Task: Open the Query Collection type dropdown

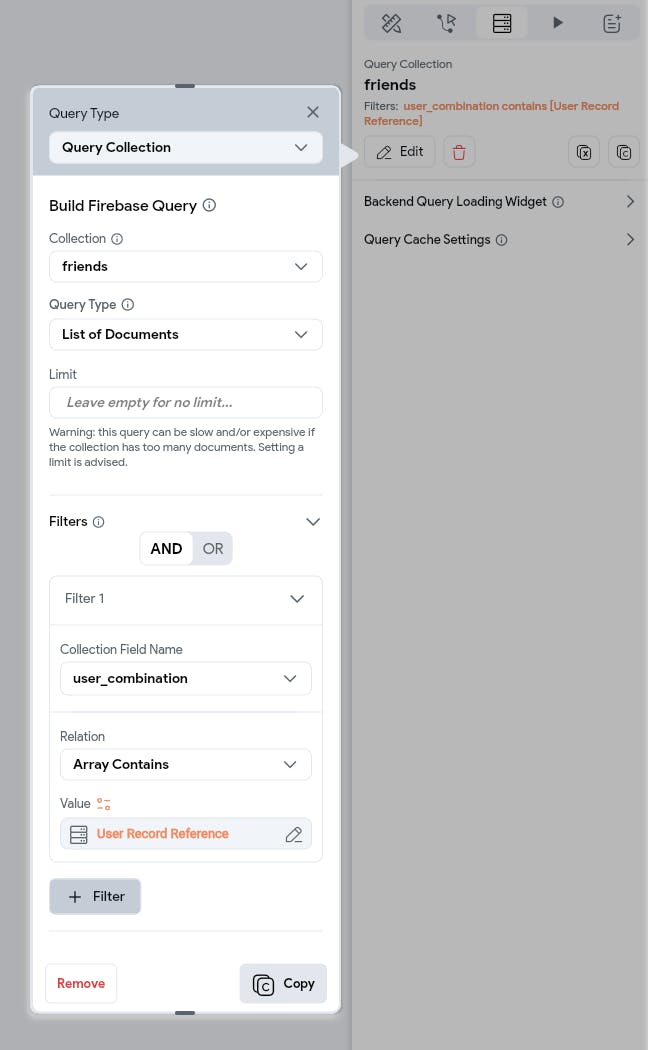Action: pos(186,147)
